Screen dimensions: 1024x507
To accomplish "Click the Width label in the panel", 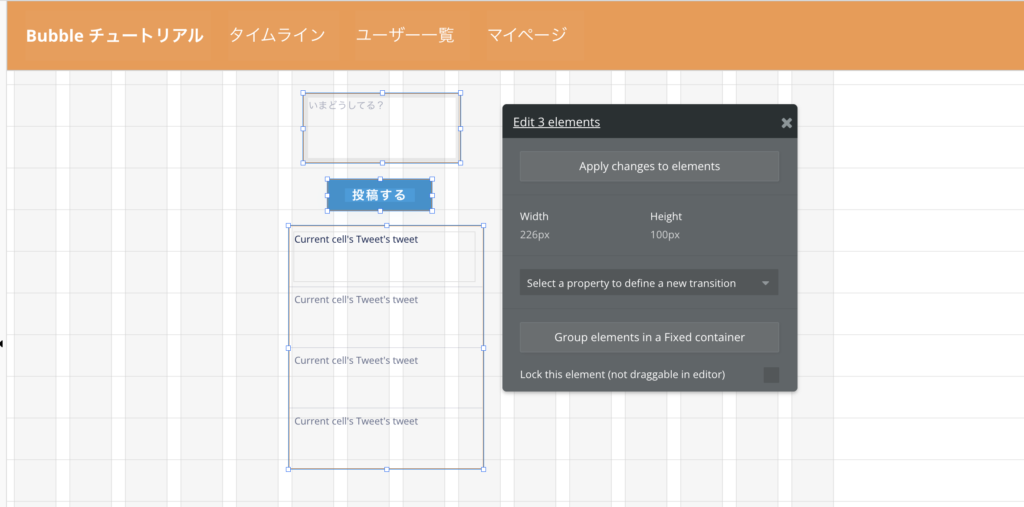I will coord(534,216).
